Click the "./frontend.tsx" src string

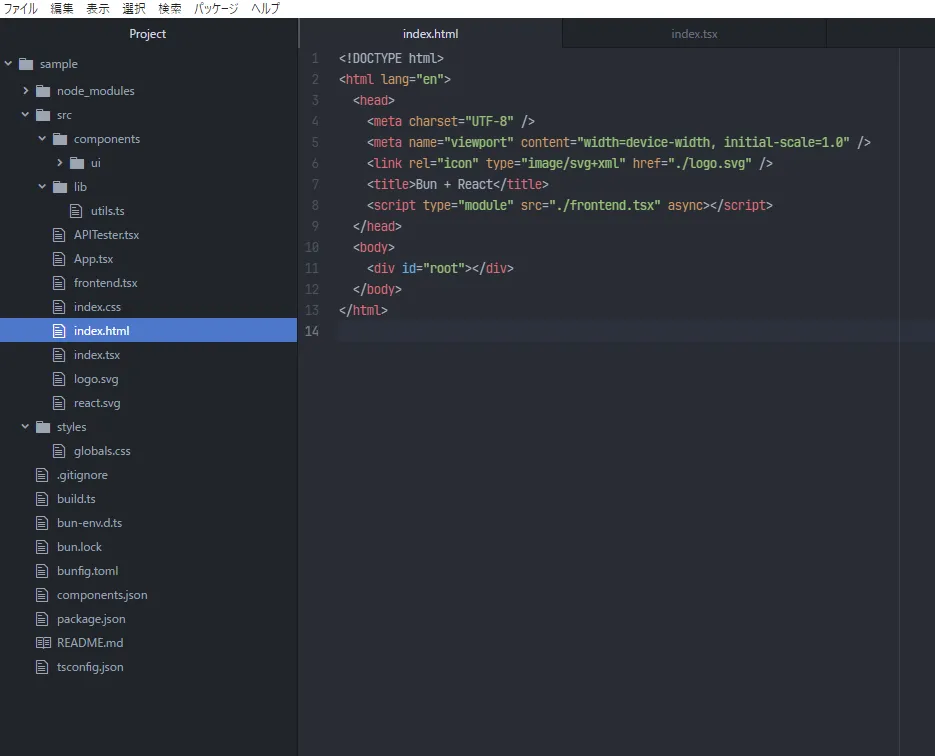(605, 205)
